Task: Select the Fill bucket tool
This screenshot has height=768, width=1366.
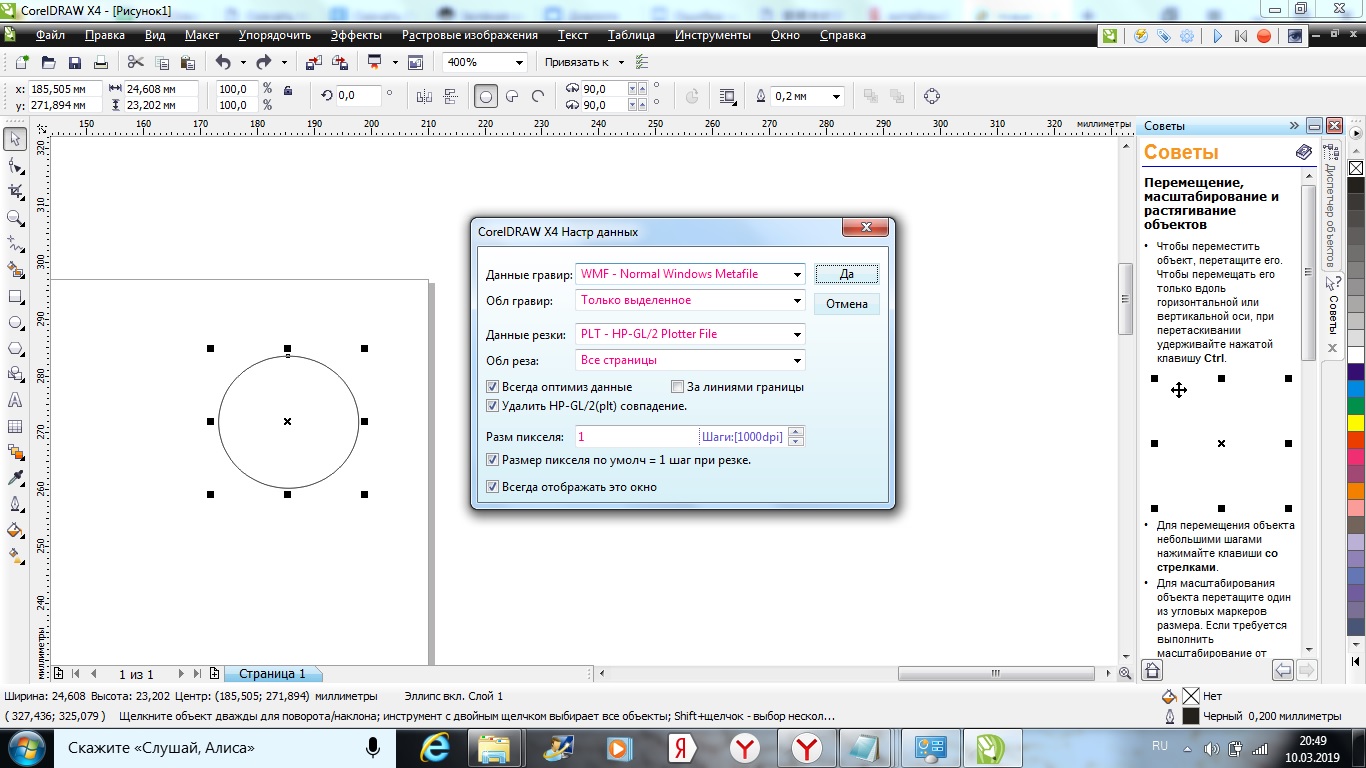Action: (x=15, y=530)
